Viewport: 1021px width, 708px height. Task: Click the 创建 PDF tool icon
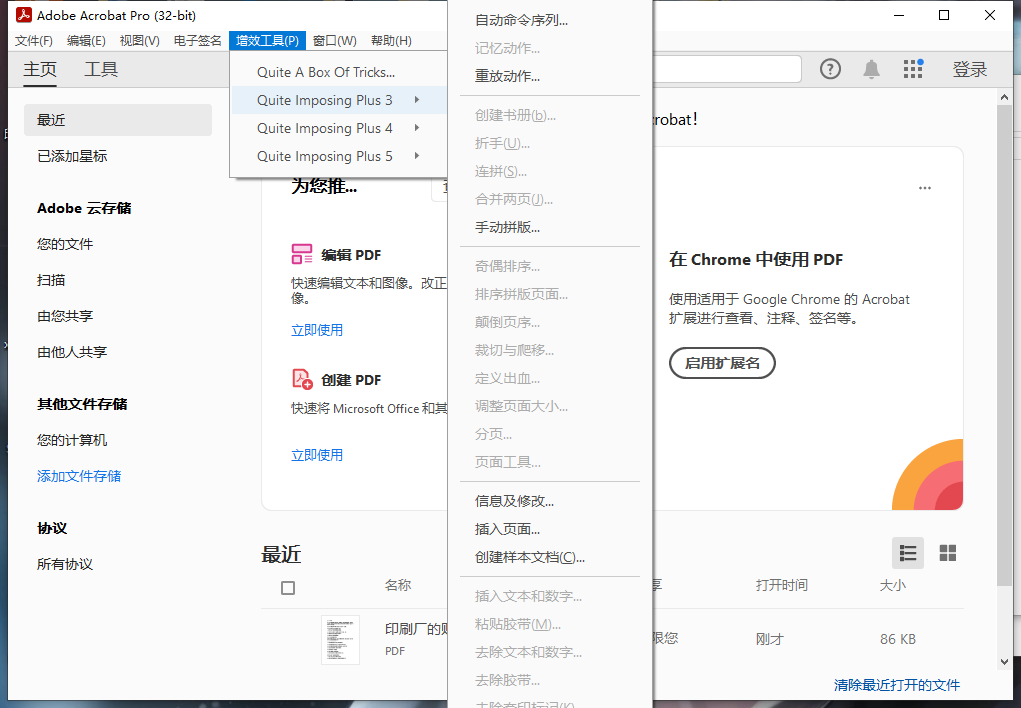302,379
